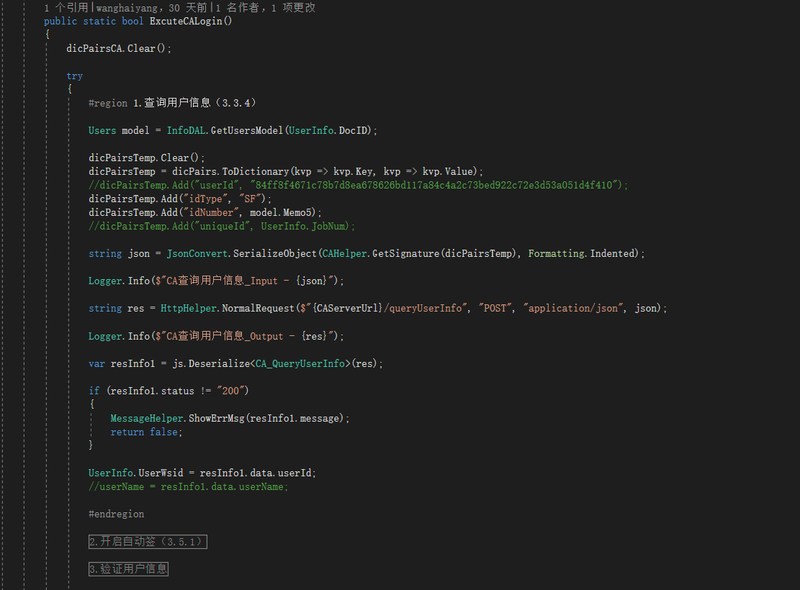Click the #region 1.查询用户信息 line
The image size is (800, 590).
click(172, 103)
